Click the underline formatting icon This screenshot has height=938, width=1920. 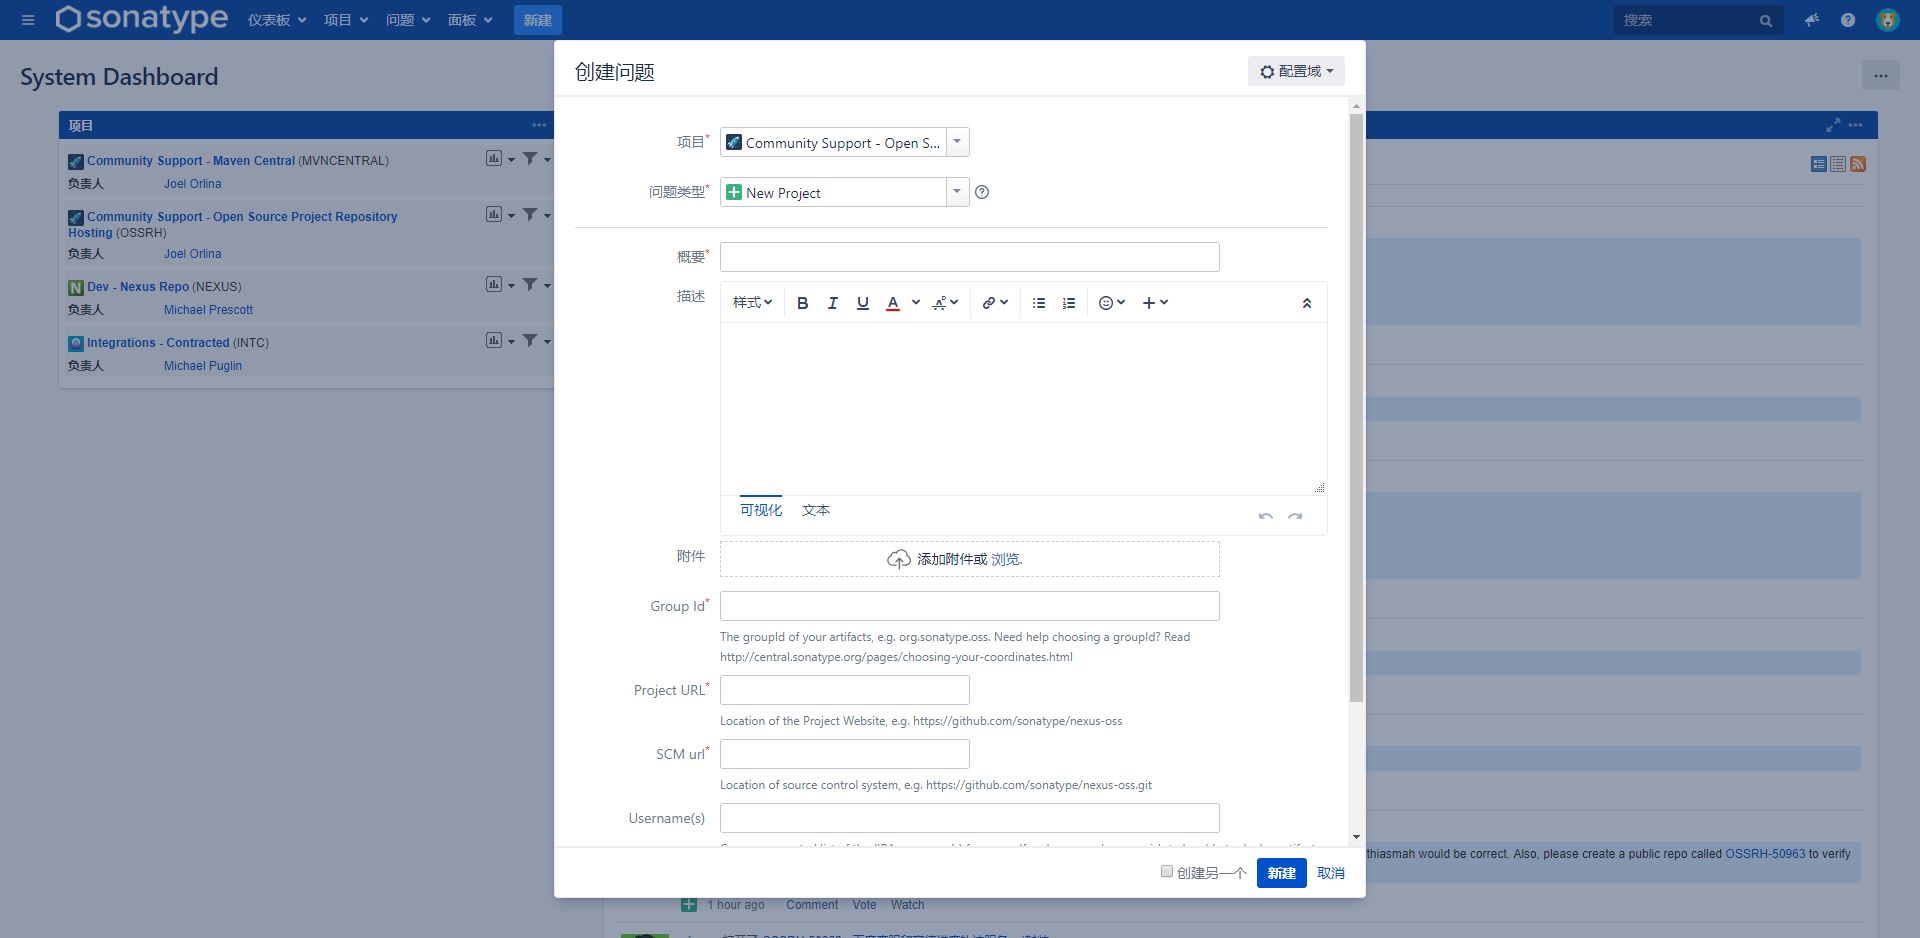(x=862, y=303)
